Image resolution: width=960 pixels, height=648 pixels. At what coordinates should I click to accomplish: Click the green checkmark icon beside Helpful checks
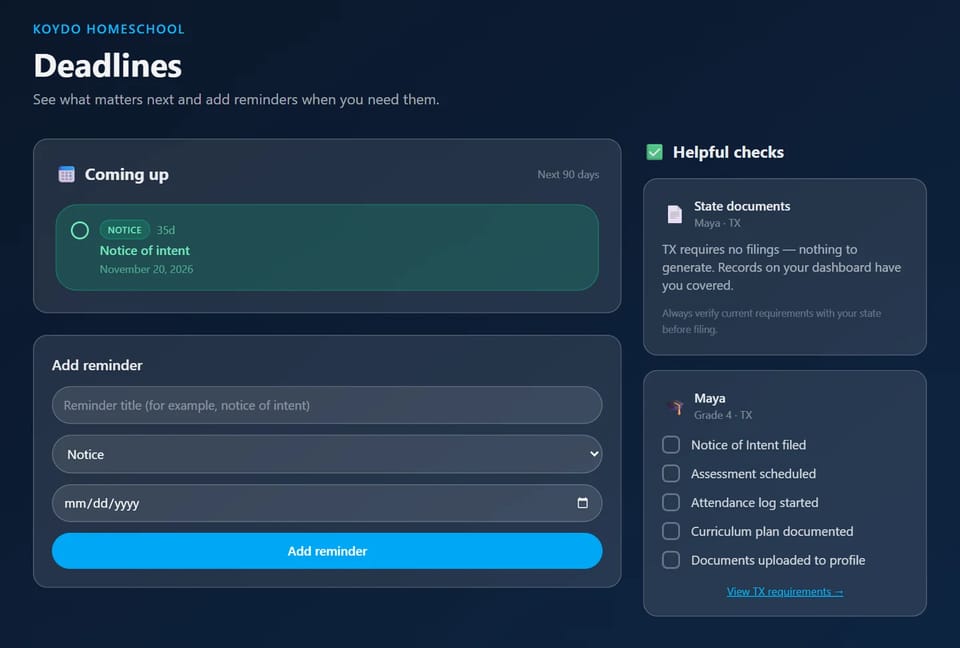point(654,152)
